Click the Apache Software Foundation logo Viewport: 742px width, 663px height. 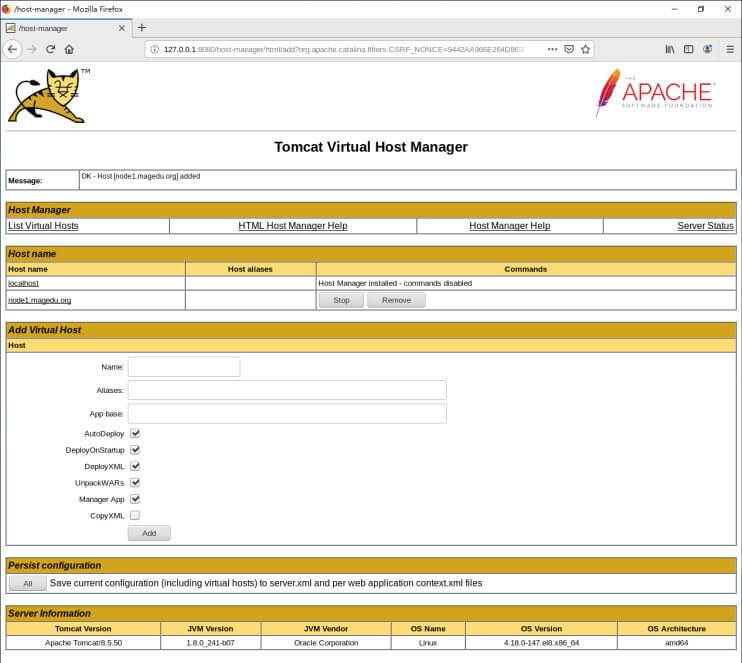click(x=655, y=93)
